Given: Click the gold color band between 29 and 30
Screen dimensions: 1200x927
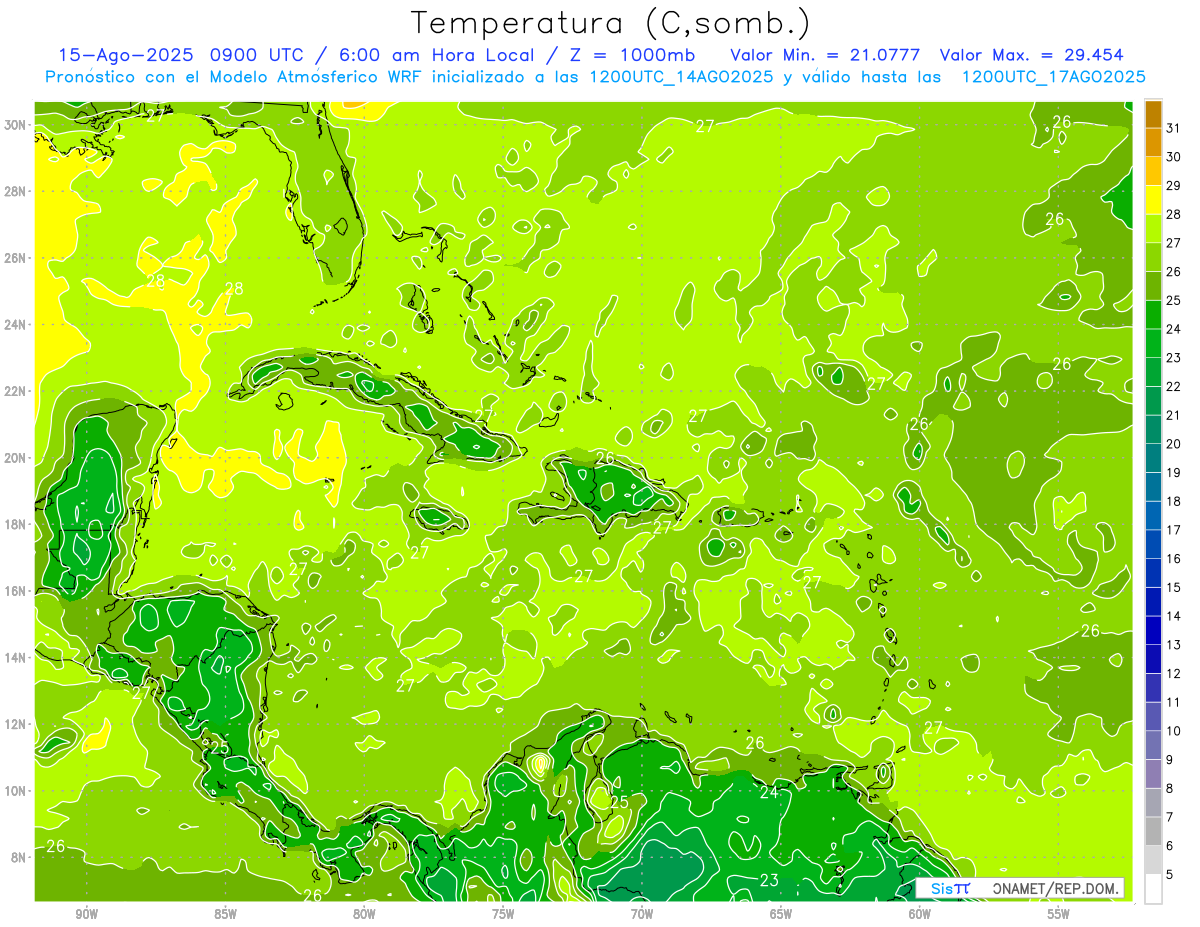Looking at the screenshot, I should [x=1153, y=172].
